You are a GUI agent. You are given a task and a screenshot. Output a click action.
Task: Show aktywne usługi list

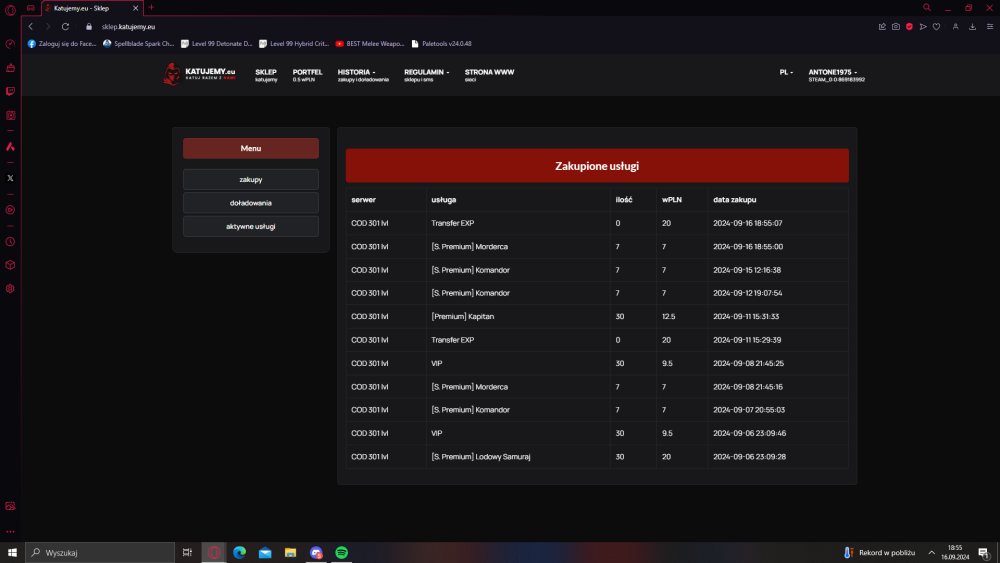point(251,226)
